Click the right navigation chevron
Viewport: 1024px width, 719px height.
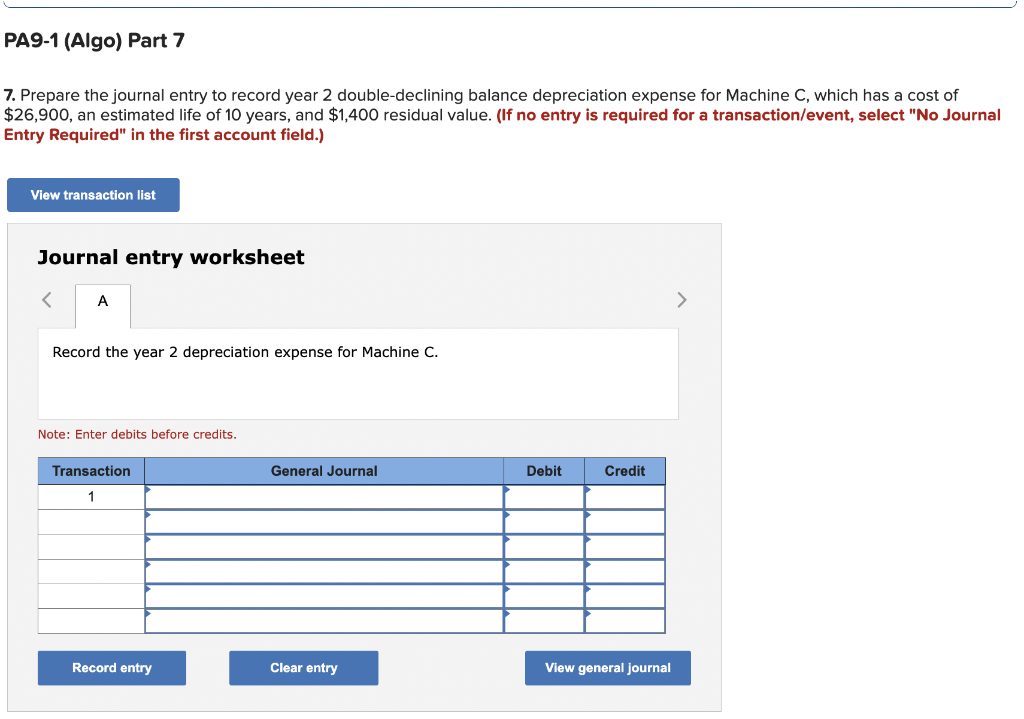tap(681, 299)
